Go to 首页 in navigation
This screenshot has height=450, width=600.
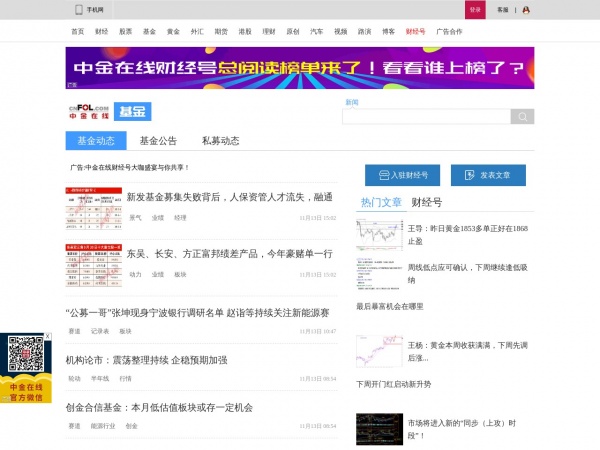tap(78, 32)
